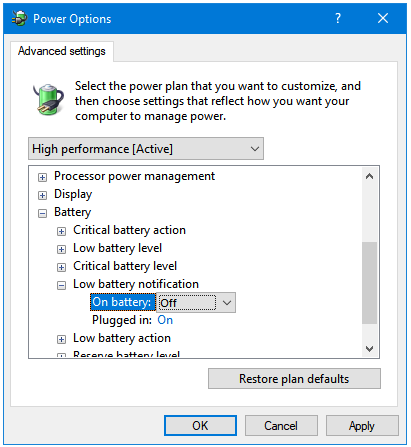Click the Apply button
This screenshot has width=411, height=447.
362,426
